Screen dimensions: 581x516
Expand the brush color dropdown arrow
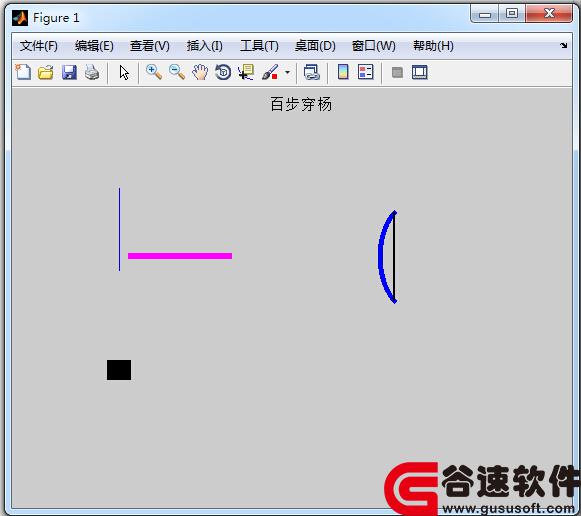click(x=288, y=72)
